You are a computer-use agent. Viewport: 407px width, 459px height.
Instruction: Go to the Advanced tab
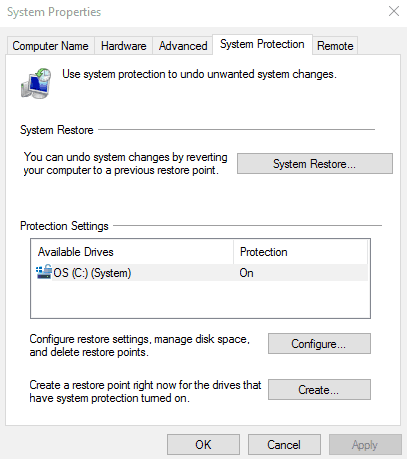(x=183, y=46)
